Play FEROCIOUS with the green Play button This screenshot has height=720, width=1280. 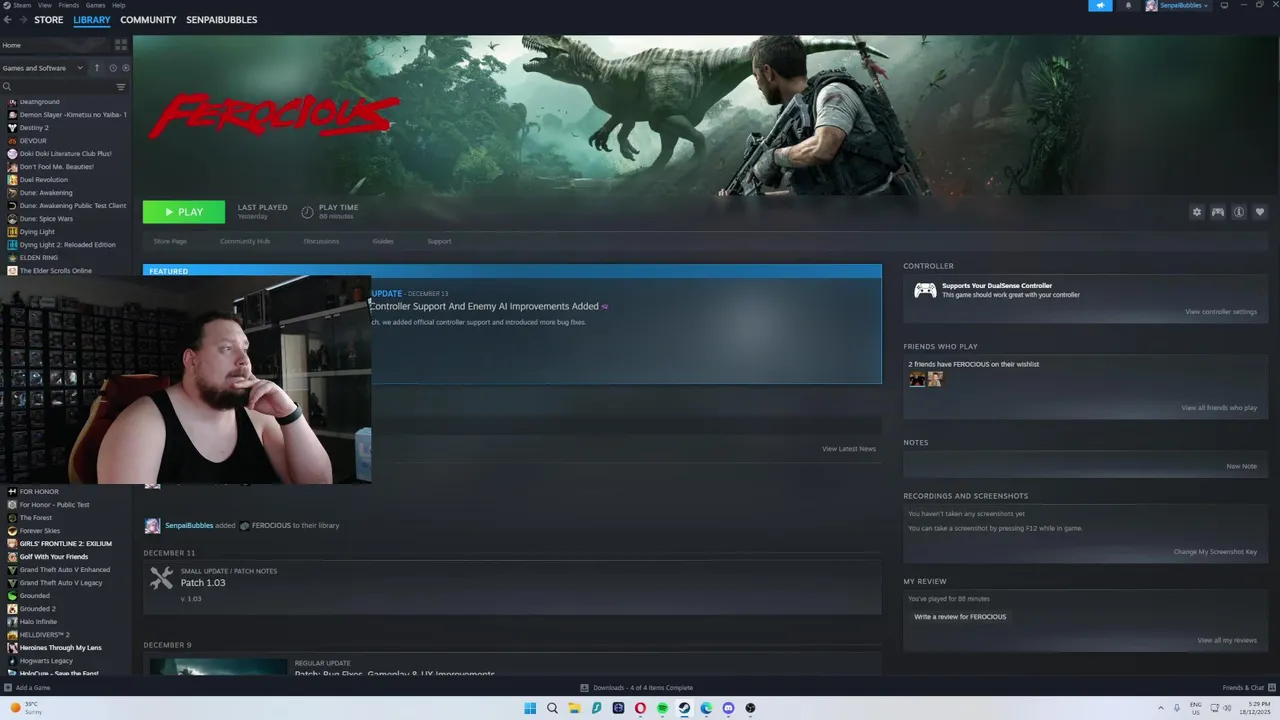(x=184, y=212)
